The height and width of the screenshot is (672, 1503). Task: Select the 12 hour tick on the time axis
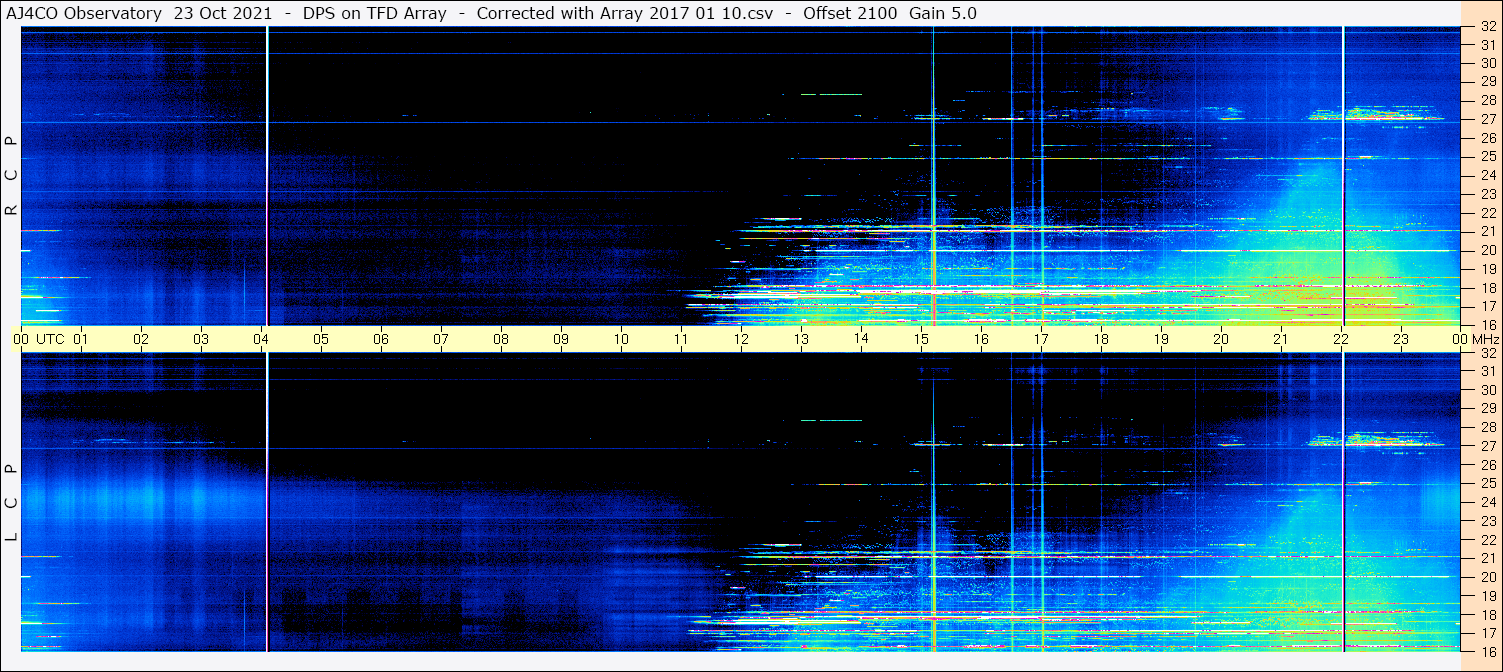(741, 339)
